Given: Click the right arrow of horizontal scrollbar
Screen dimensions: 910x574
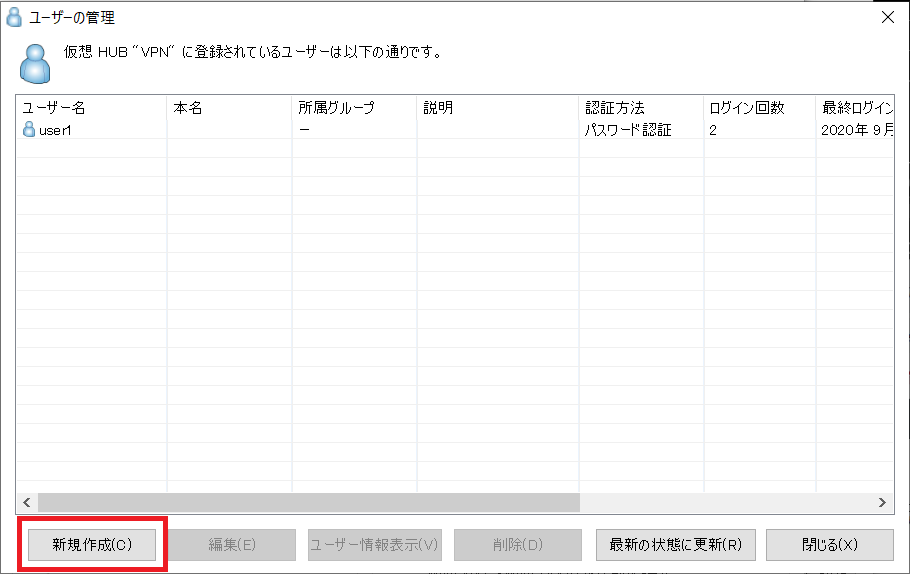Looking at the screenshot, I should tap(882, 503).
